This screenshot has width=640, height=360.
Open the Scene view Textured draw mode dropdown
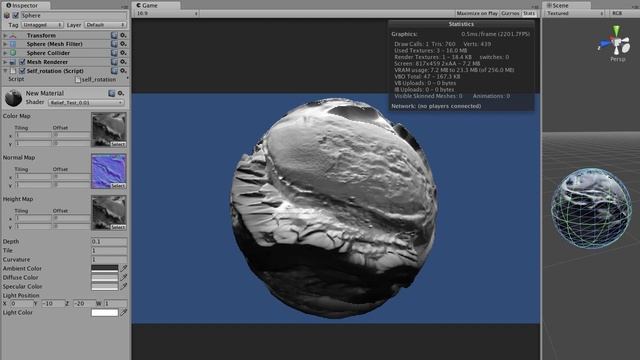[x=576, y=13]
